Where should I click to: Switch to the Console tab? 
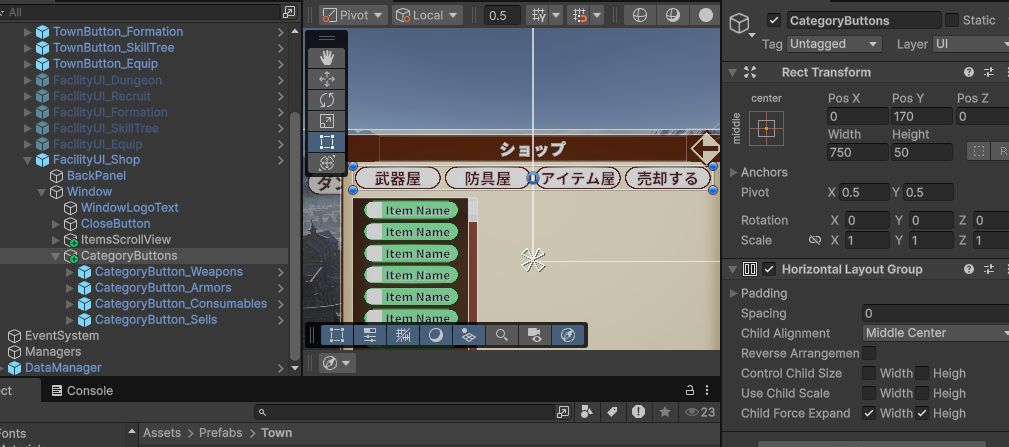[x=82, y=391]
